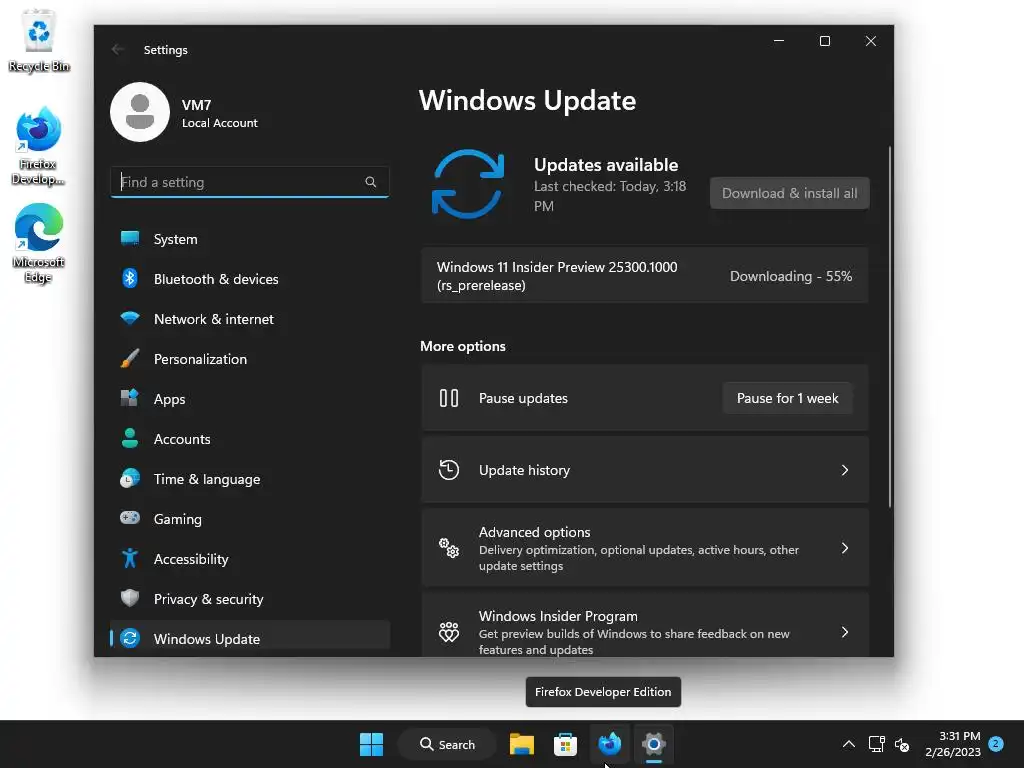
Task: Click the network status tray icon
Action: pos(876,744)
